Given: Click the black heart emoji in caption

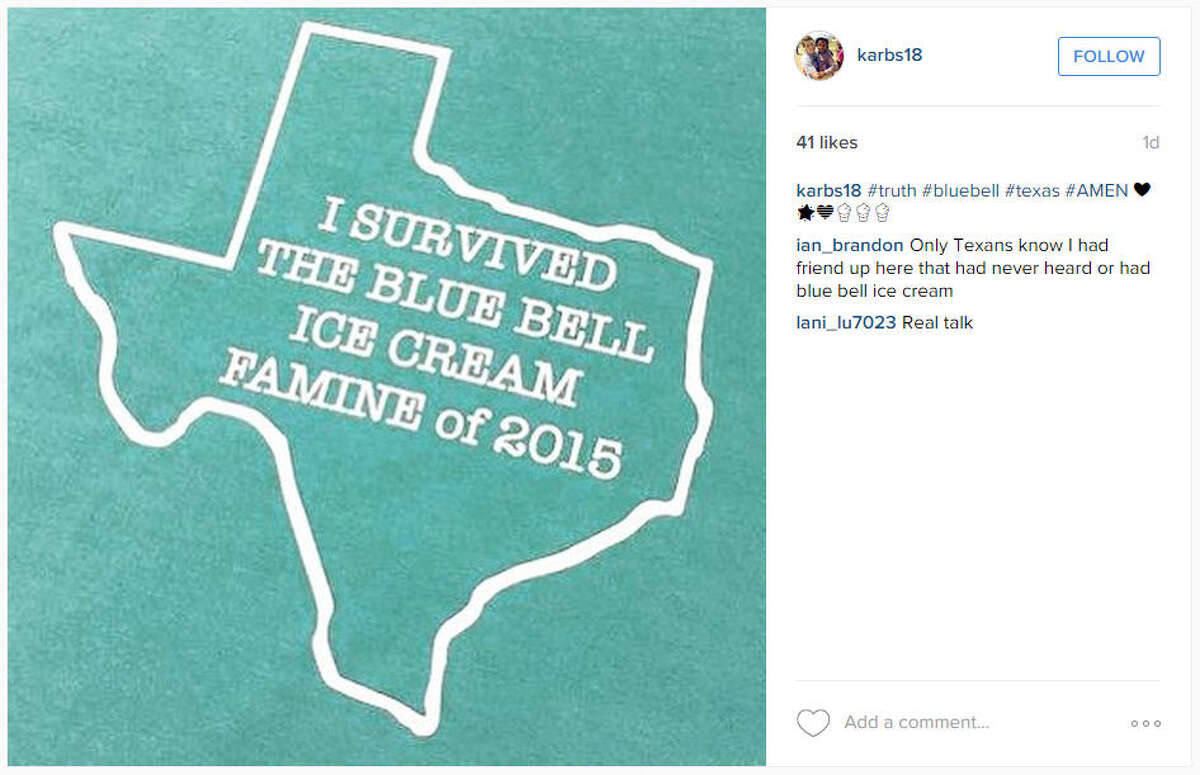Looking at the screenshot, I should coord(1142,190).
